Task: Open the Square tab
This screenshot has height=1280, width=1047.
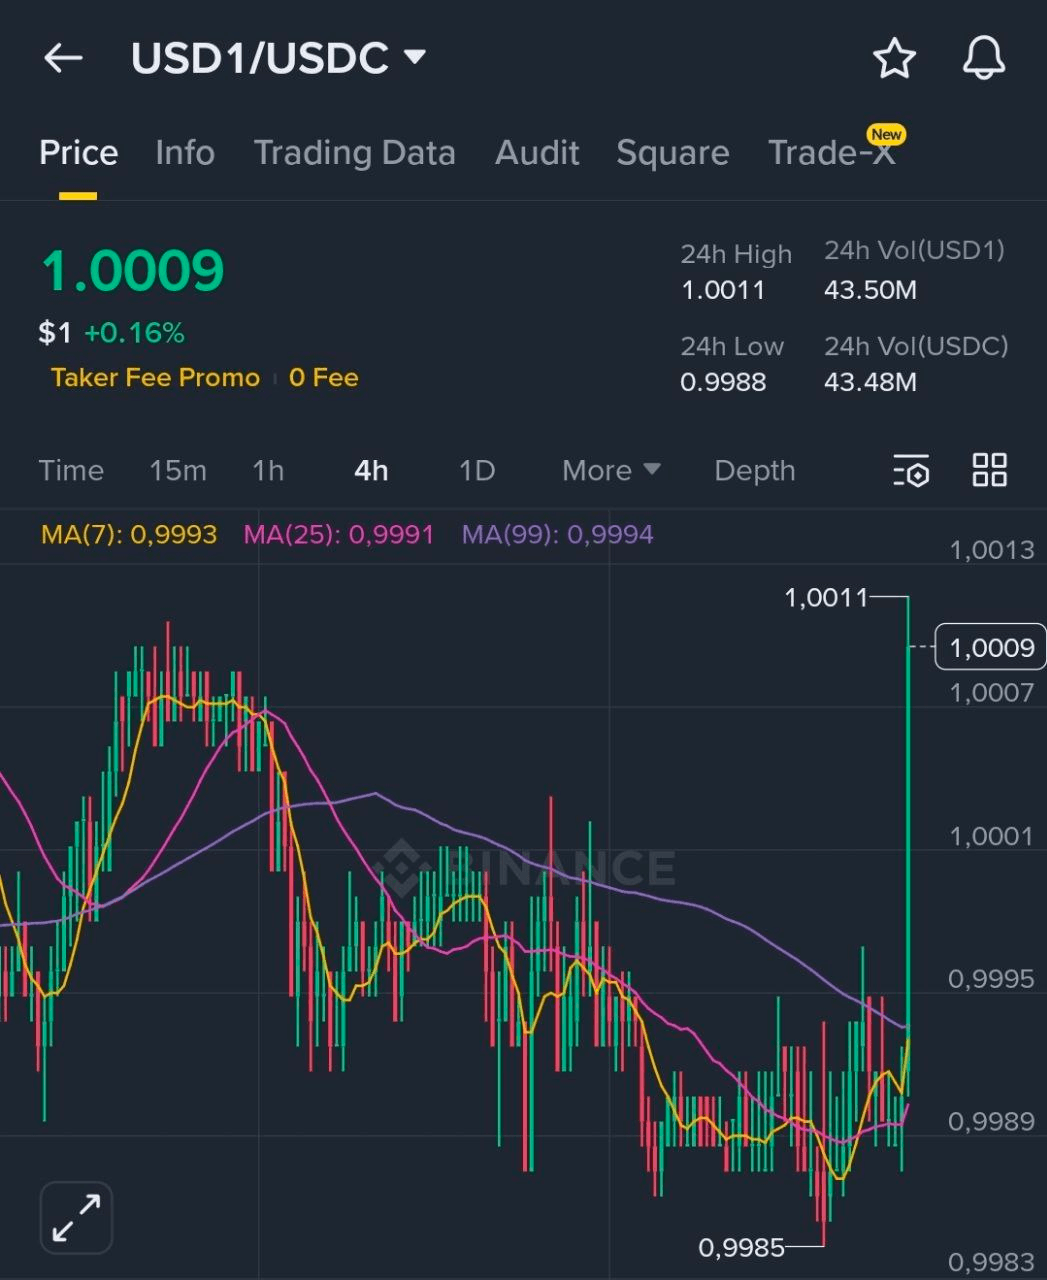Action: point(672,153)
